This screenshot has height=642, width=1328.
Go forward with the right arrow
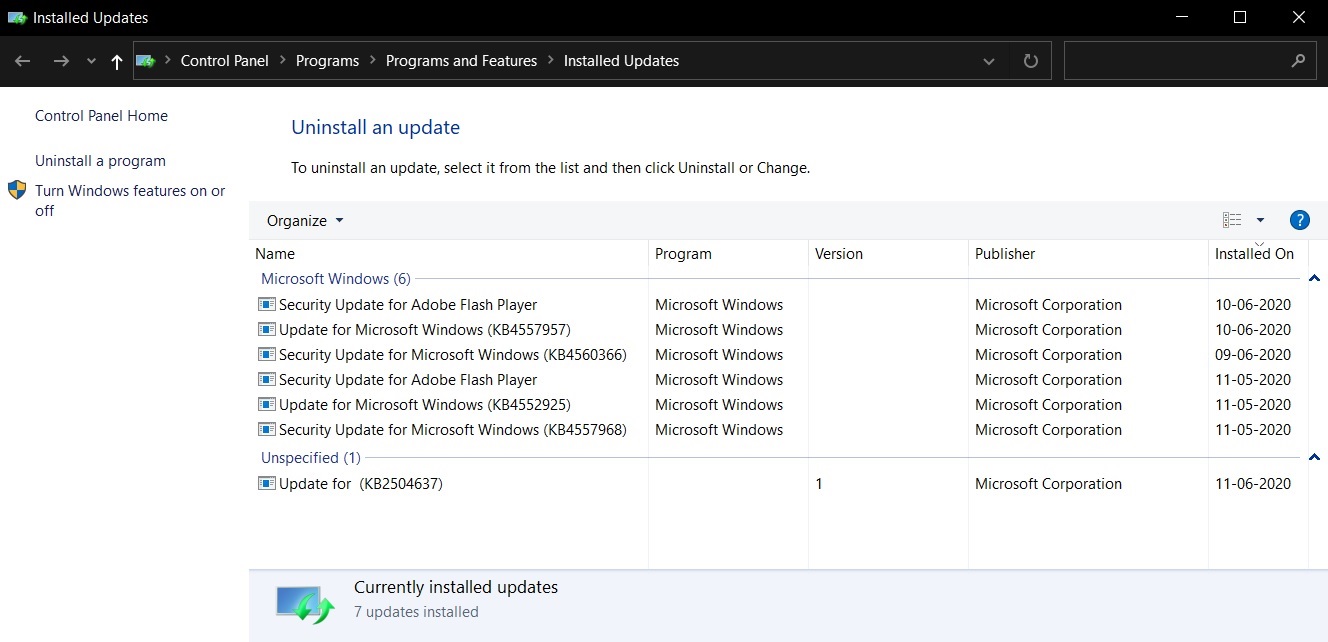(x=61, y=61)
